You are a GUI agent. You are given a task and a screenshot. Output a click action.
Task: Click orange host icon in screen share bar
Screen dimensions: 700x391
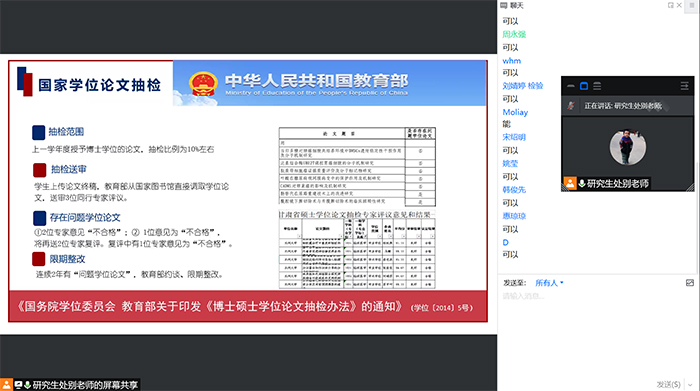click(6, 385)
